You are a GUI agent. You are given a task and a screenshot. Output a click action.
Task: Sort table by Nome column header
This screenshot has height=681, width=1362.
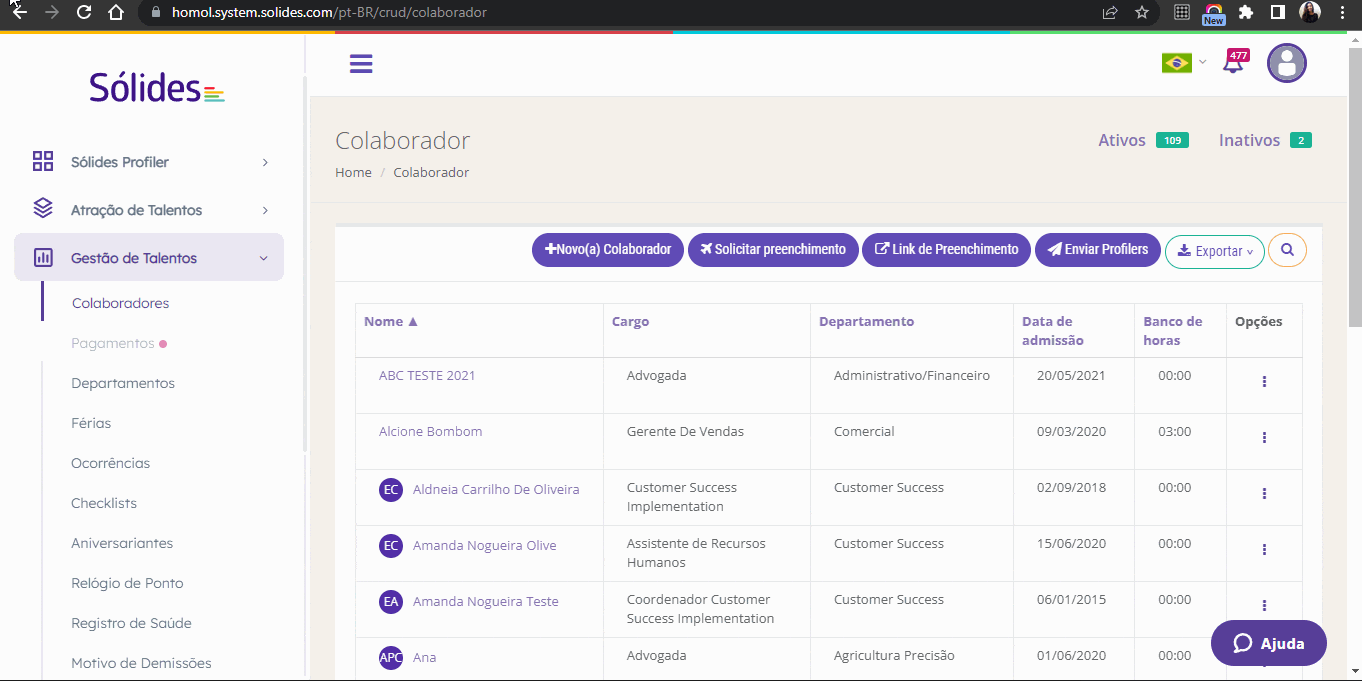(391, 322)
